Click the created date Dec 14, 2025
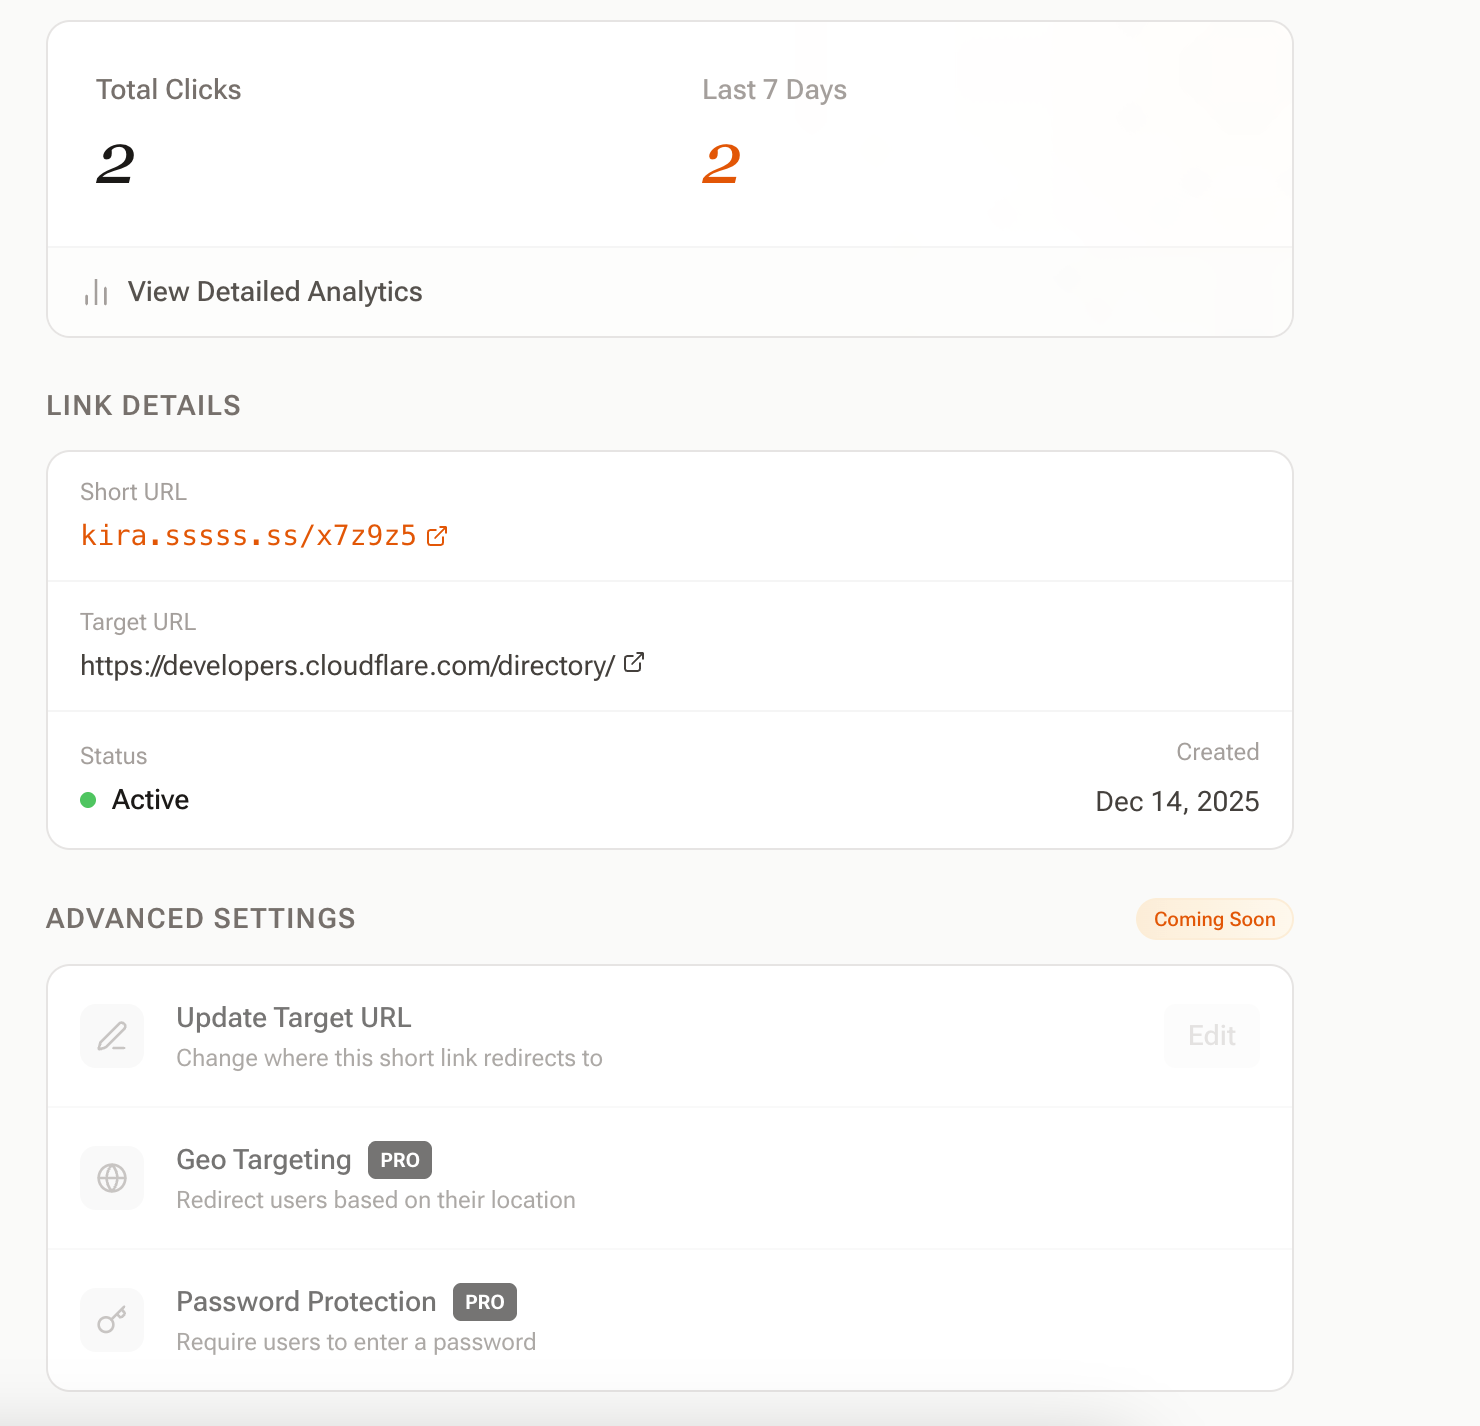 pos(1177,802)
